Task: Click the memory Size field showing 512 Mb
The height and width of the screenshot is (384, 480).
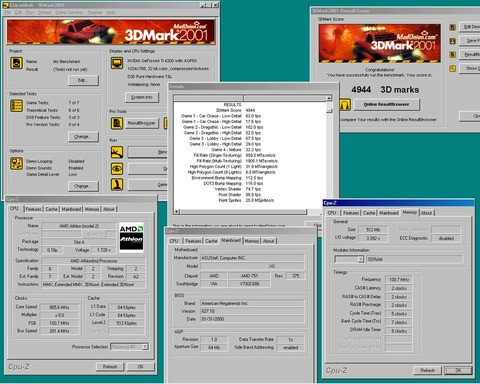Action: click(373, 230)
